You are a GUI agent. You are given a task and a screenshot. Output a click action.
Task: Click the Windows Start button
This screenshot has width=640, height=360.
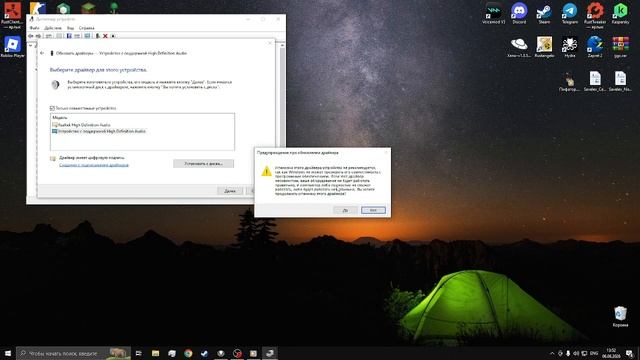point(8,353)
